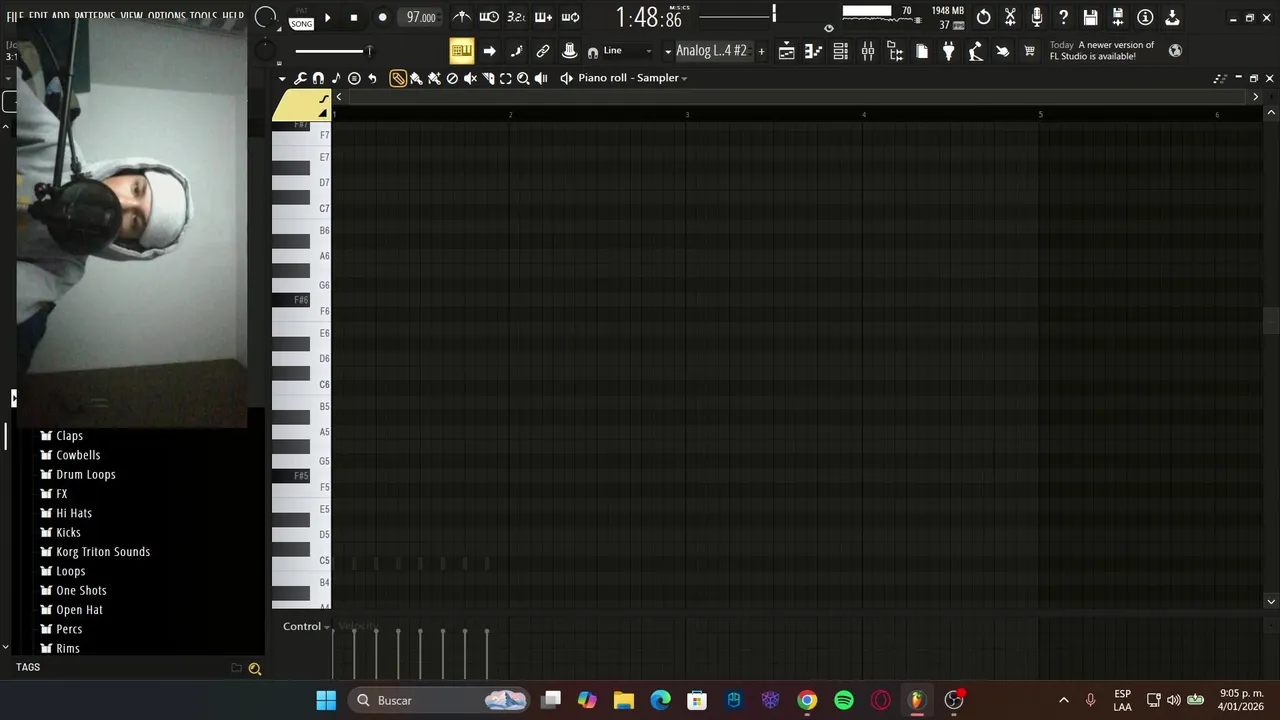Open the Line snap dropdown
Viewport: 1280px width, 720px height.
(627, 51)
